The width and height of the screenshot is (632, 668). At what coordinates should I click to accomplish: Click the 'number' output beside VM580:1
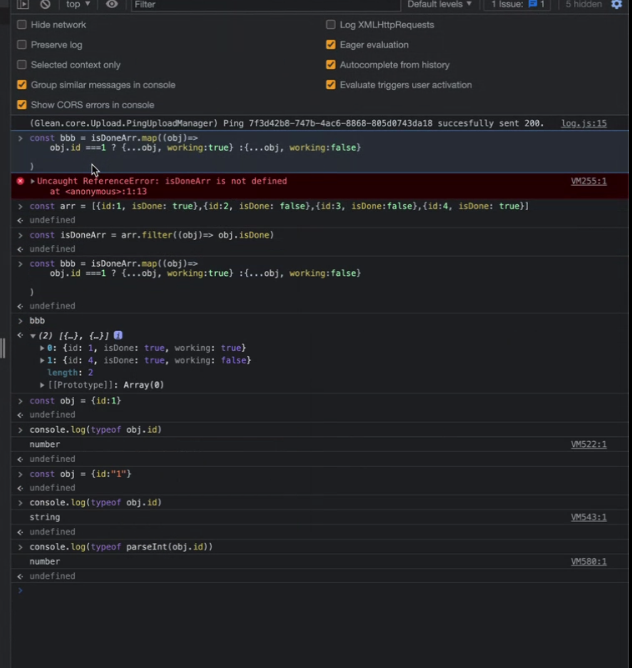tap(45, 561)
